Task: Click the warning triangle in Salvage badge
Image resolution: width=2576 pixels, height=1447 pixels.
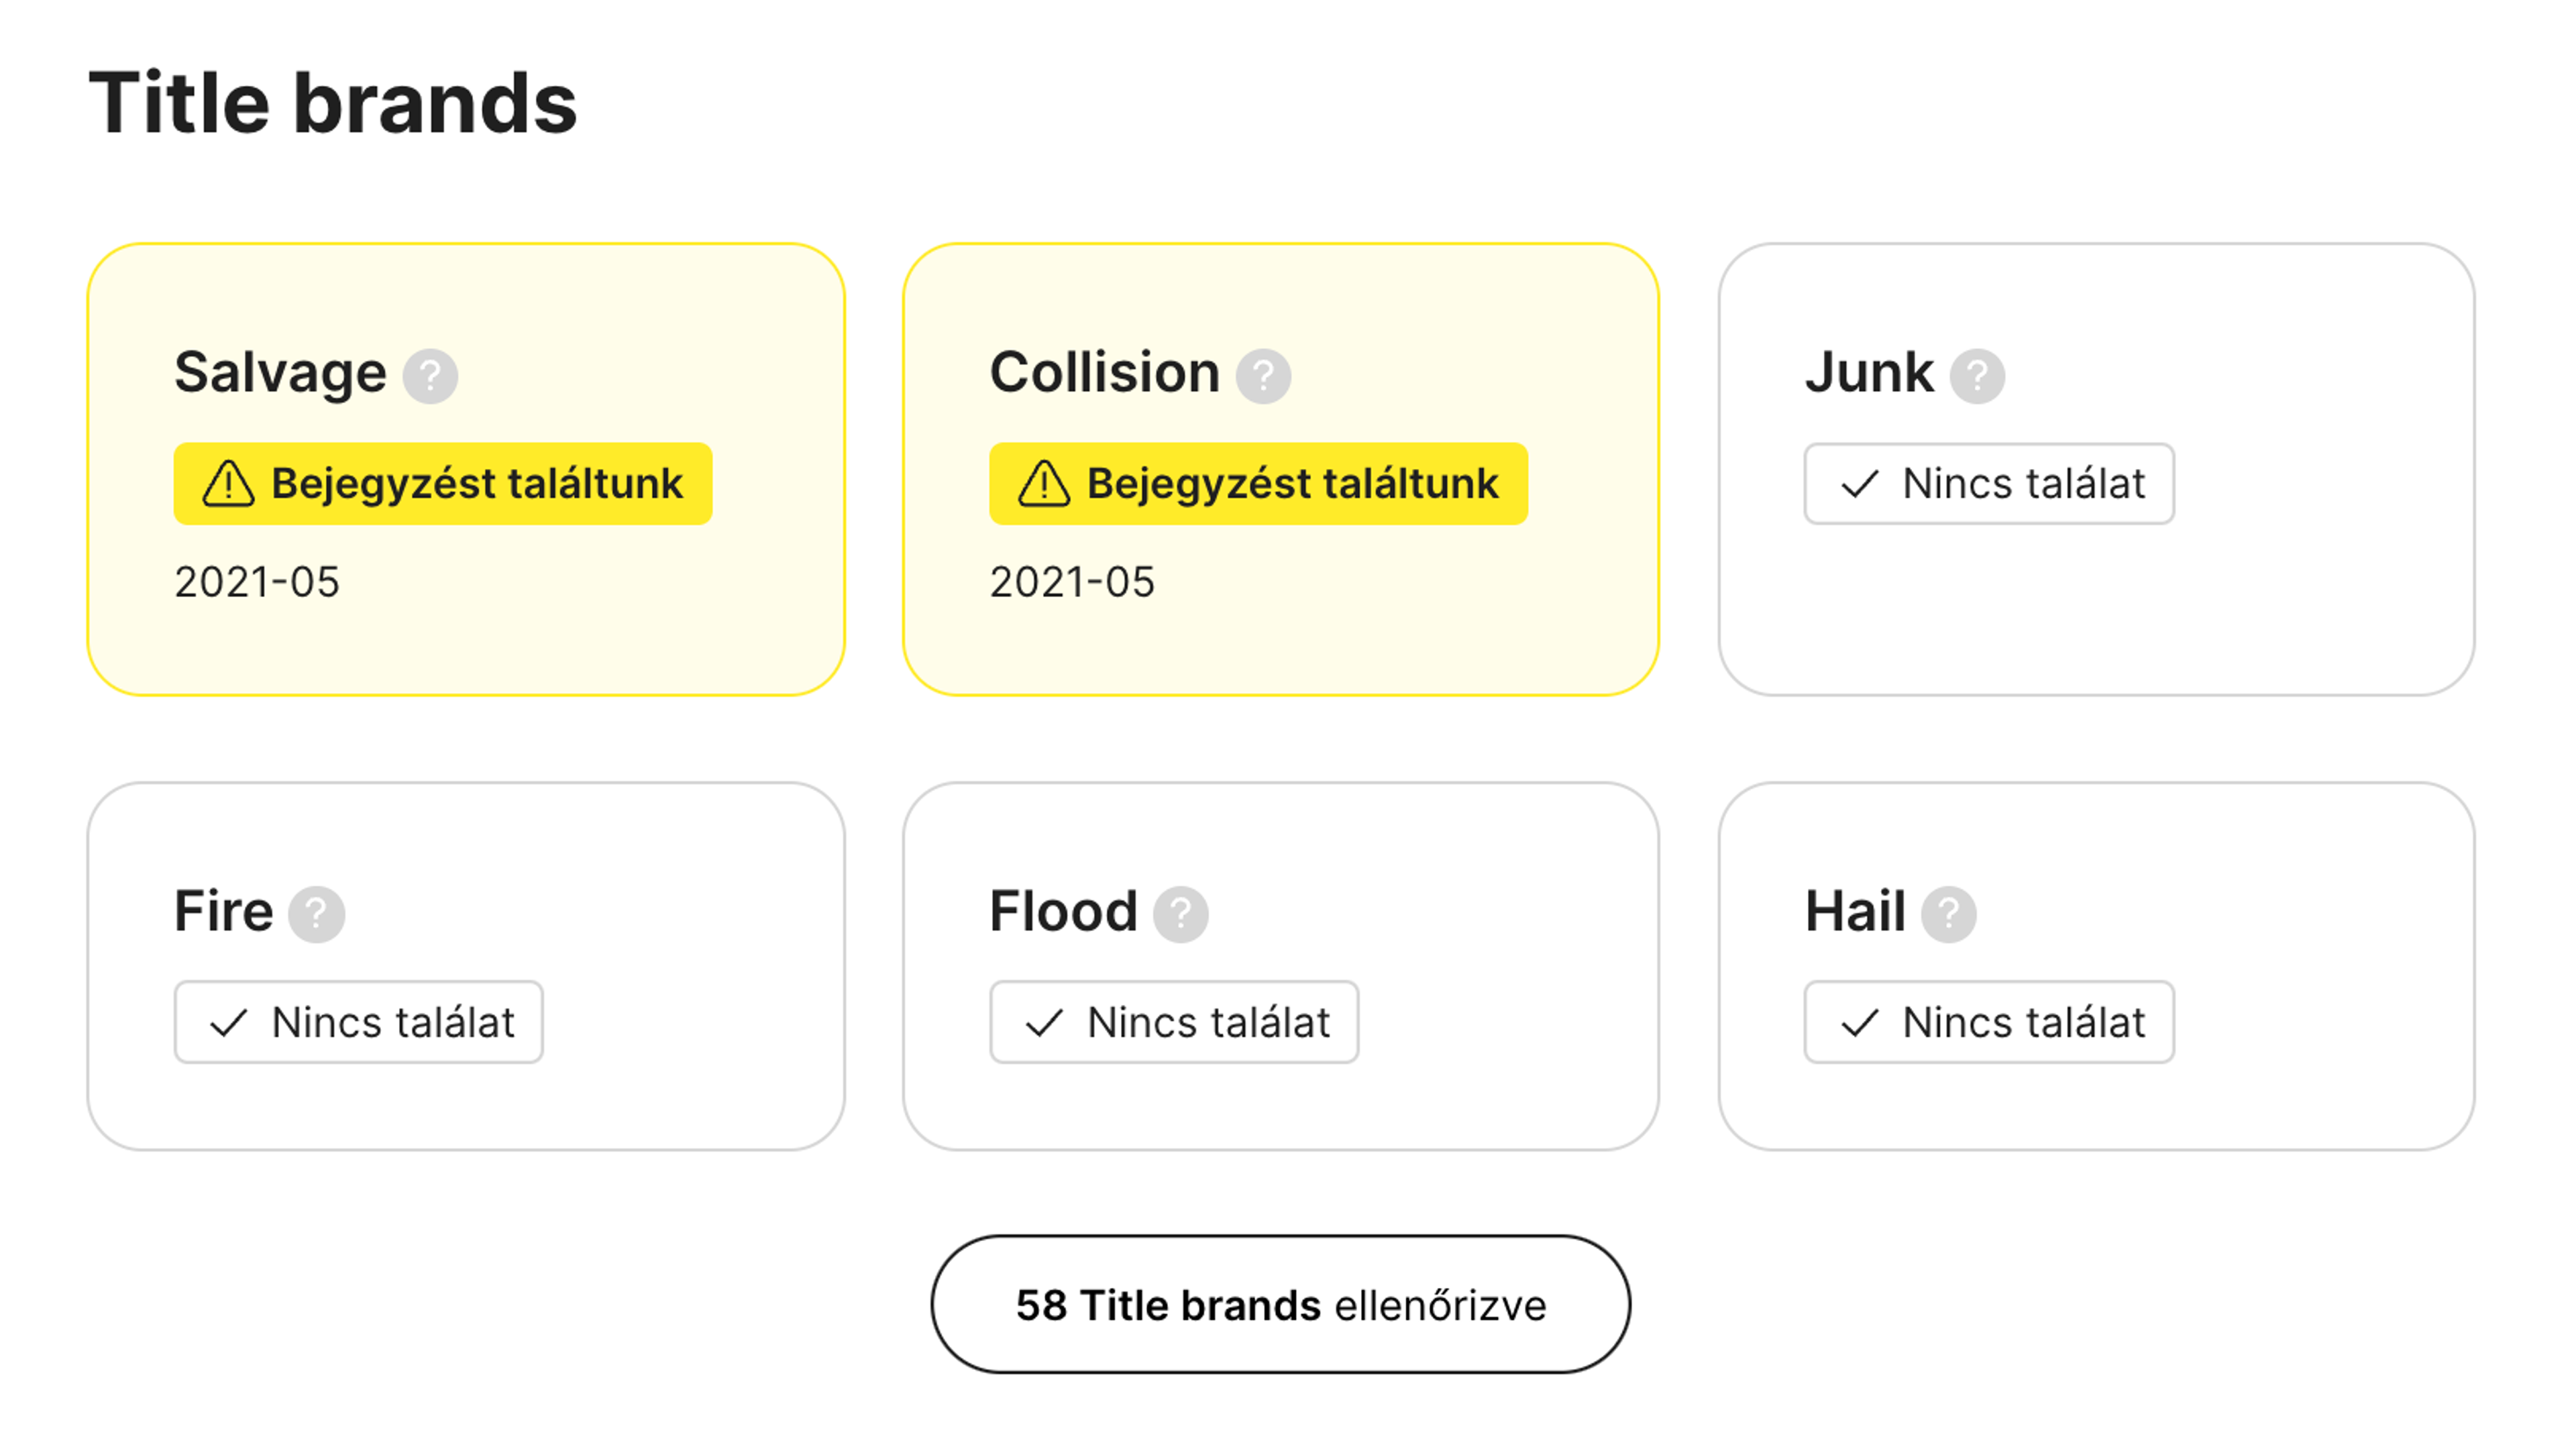Action: [228, 484]
